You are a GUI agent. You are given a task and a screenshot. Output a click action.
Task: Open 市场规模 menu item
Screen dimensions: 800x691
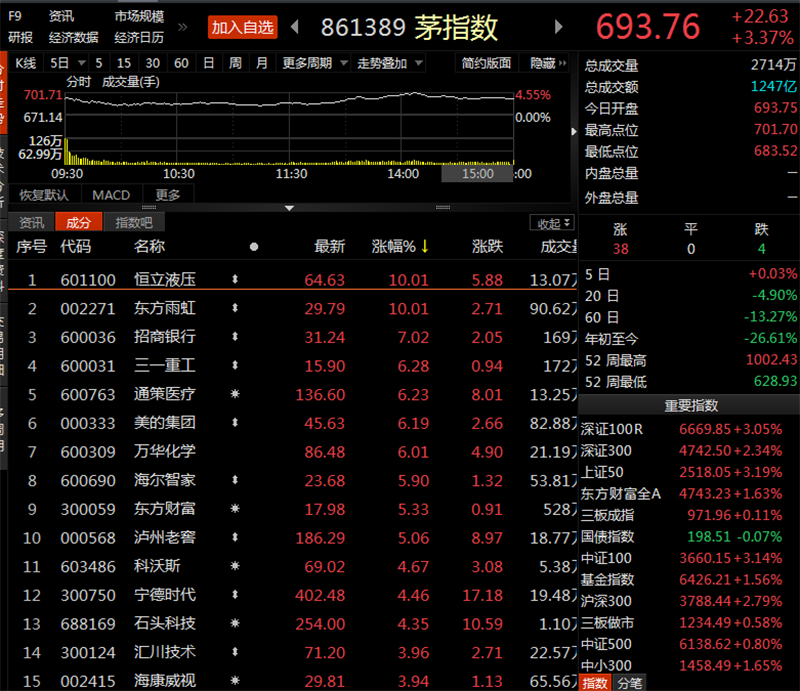point(139,16)
